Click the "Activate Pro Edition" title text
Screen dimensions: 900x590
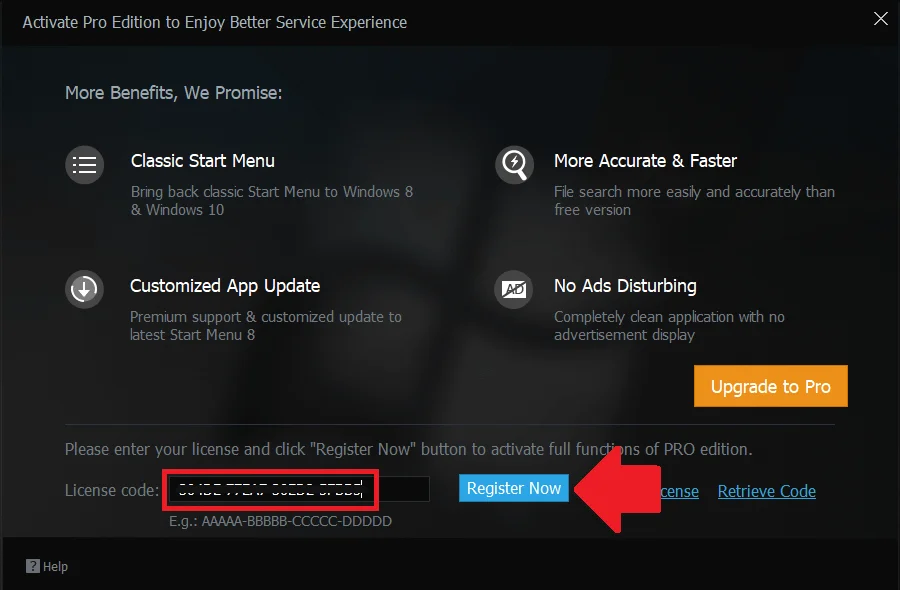pyautogui.click(x=215, y=22)
